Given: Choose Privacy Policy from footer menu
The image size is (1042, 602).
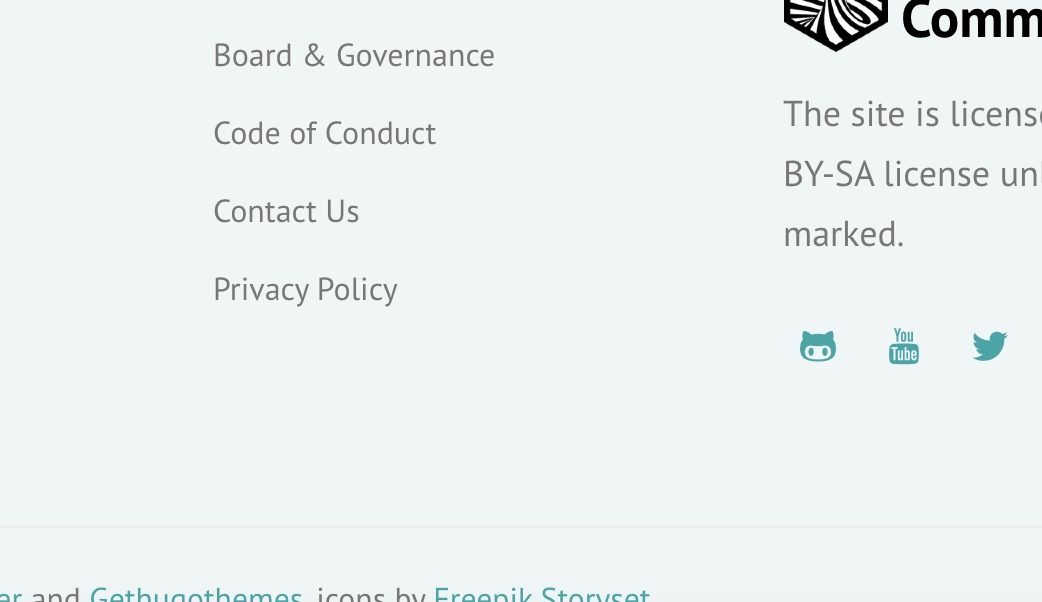Looking at the screenshot, I should [305, 289].
